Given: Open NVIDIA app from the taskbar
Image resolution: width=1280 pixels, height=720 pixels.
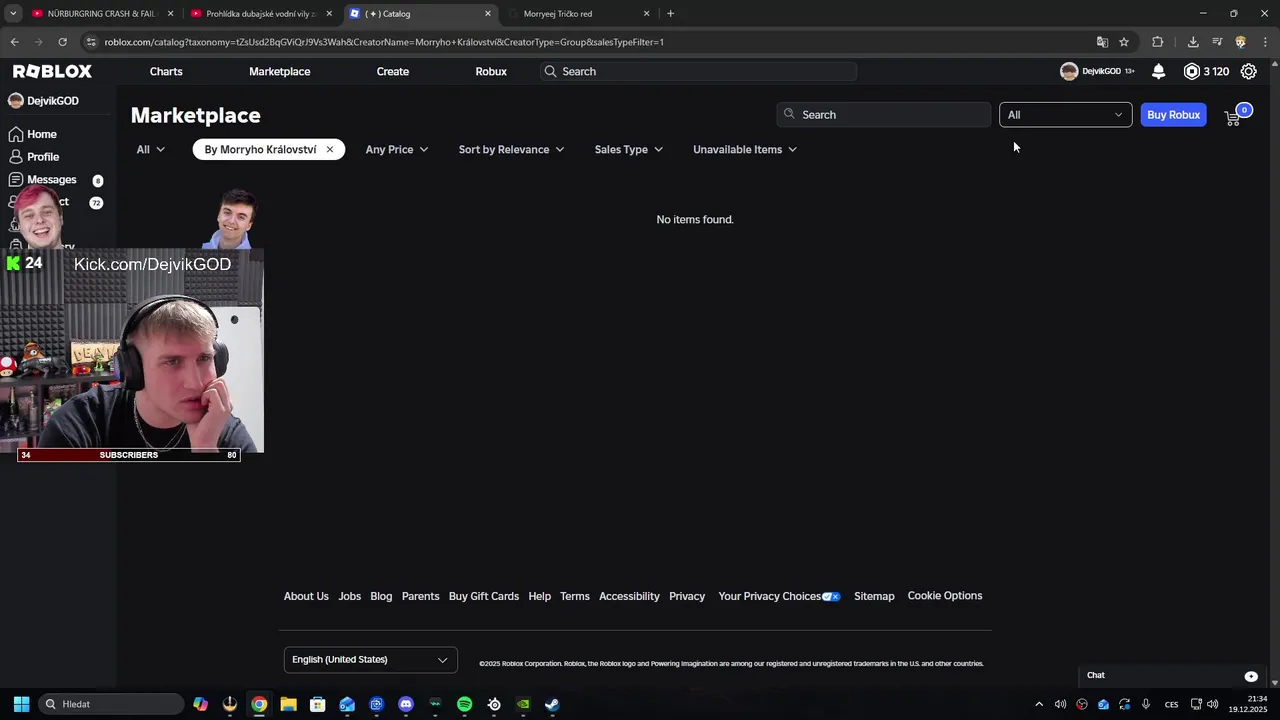Looking at the screenshot, I should [x=523, y=704].
